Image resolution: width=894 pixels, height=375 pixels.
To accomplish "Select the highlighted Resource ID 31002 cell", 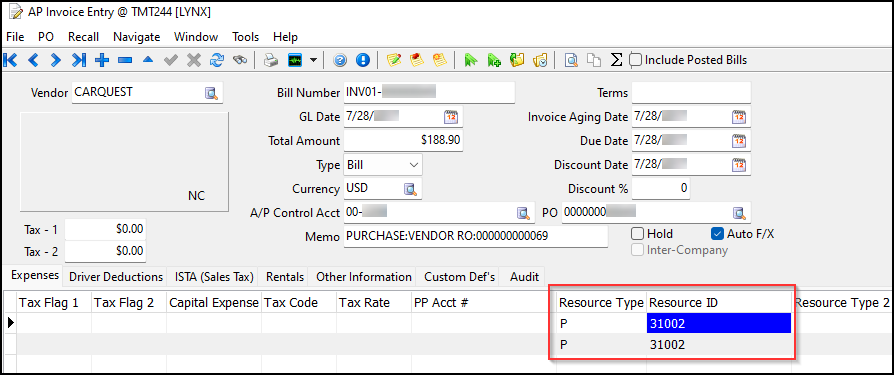I will click(719, 324).
